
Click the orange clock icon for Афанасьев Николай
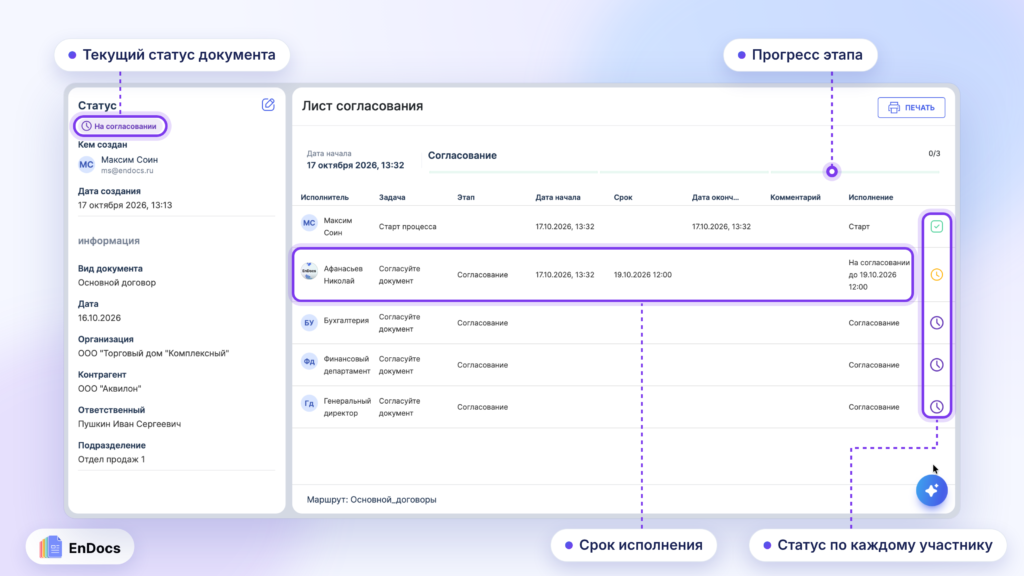[936, 275]
